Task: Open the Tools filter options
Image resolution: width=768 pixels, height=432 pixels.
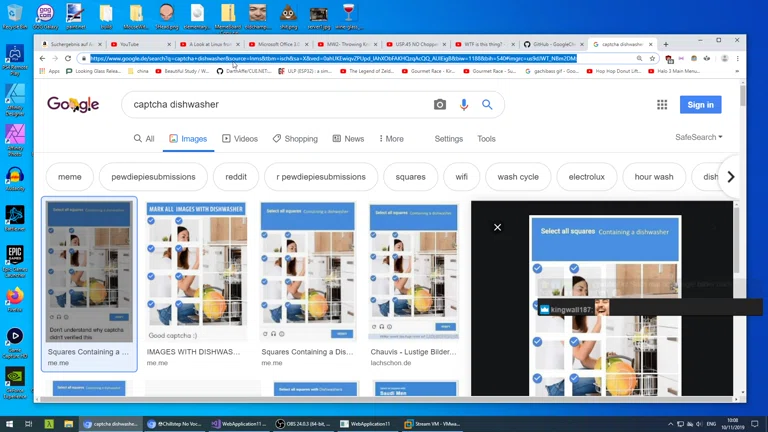Action: coord(486,139)
